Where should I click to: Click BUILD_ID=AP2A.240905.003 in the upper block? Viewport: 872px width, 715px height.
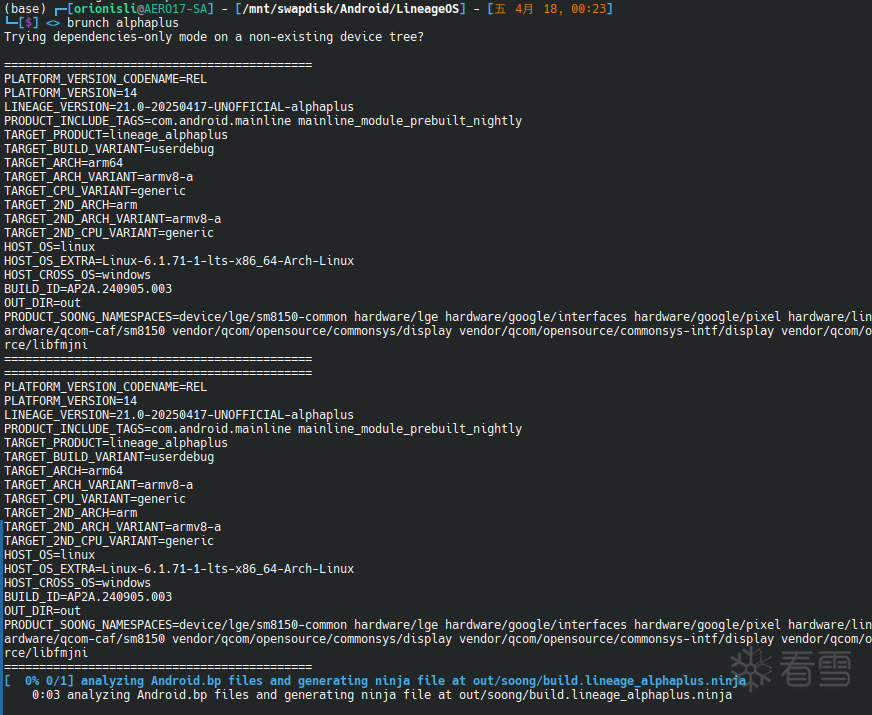(88, 289)
